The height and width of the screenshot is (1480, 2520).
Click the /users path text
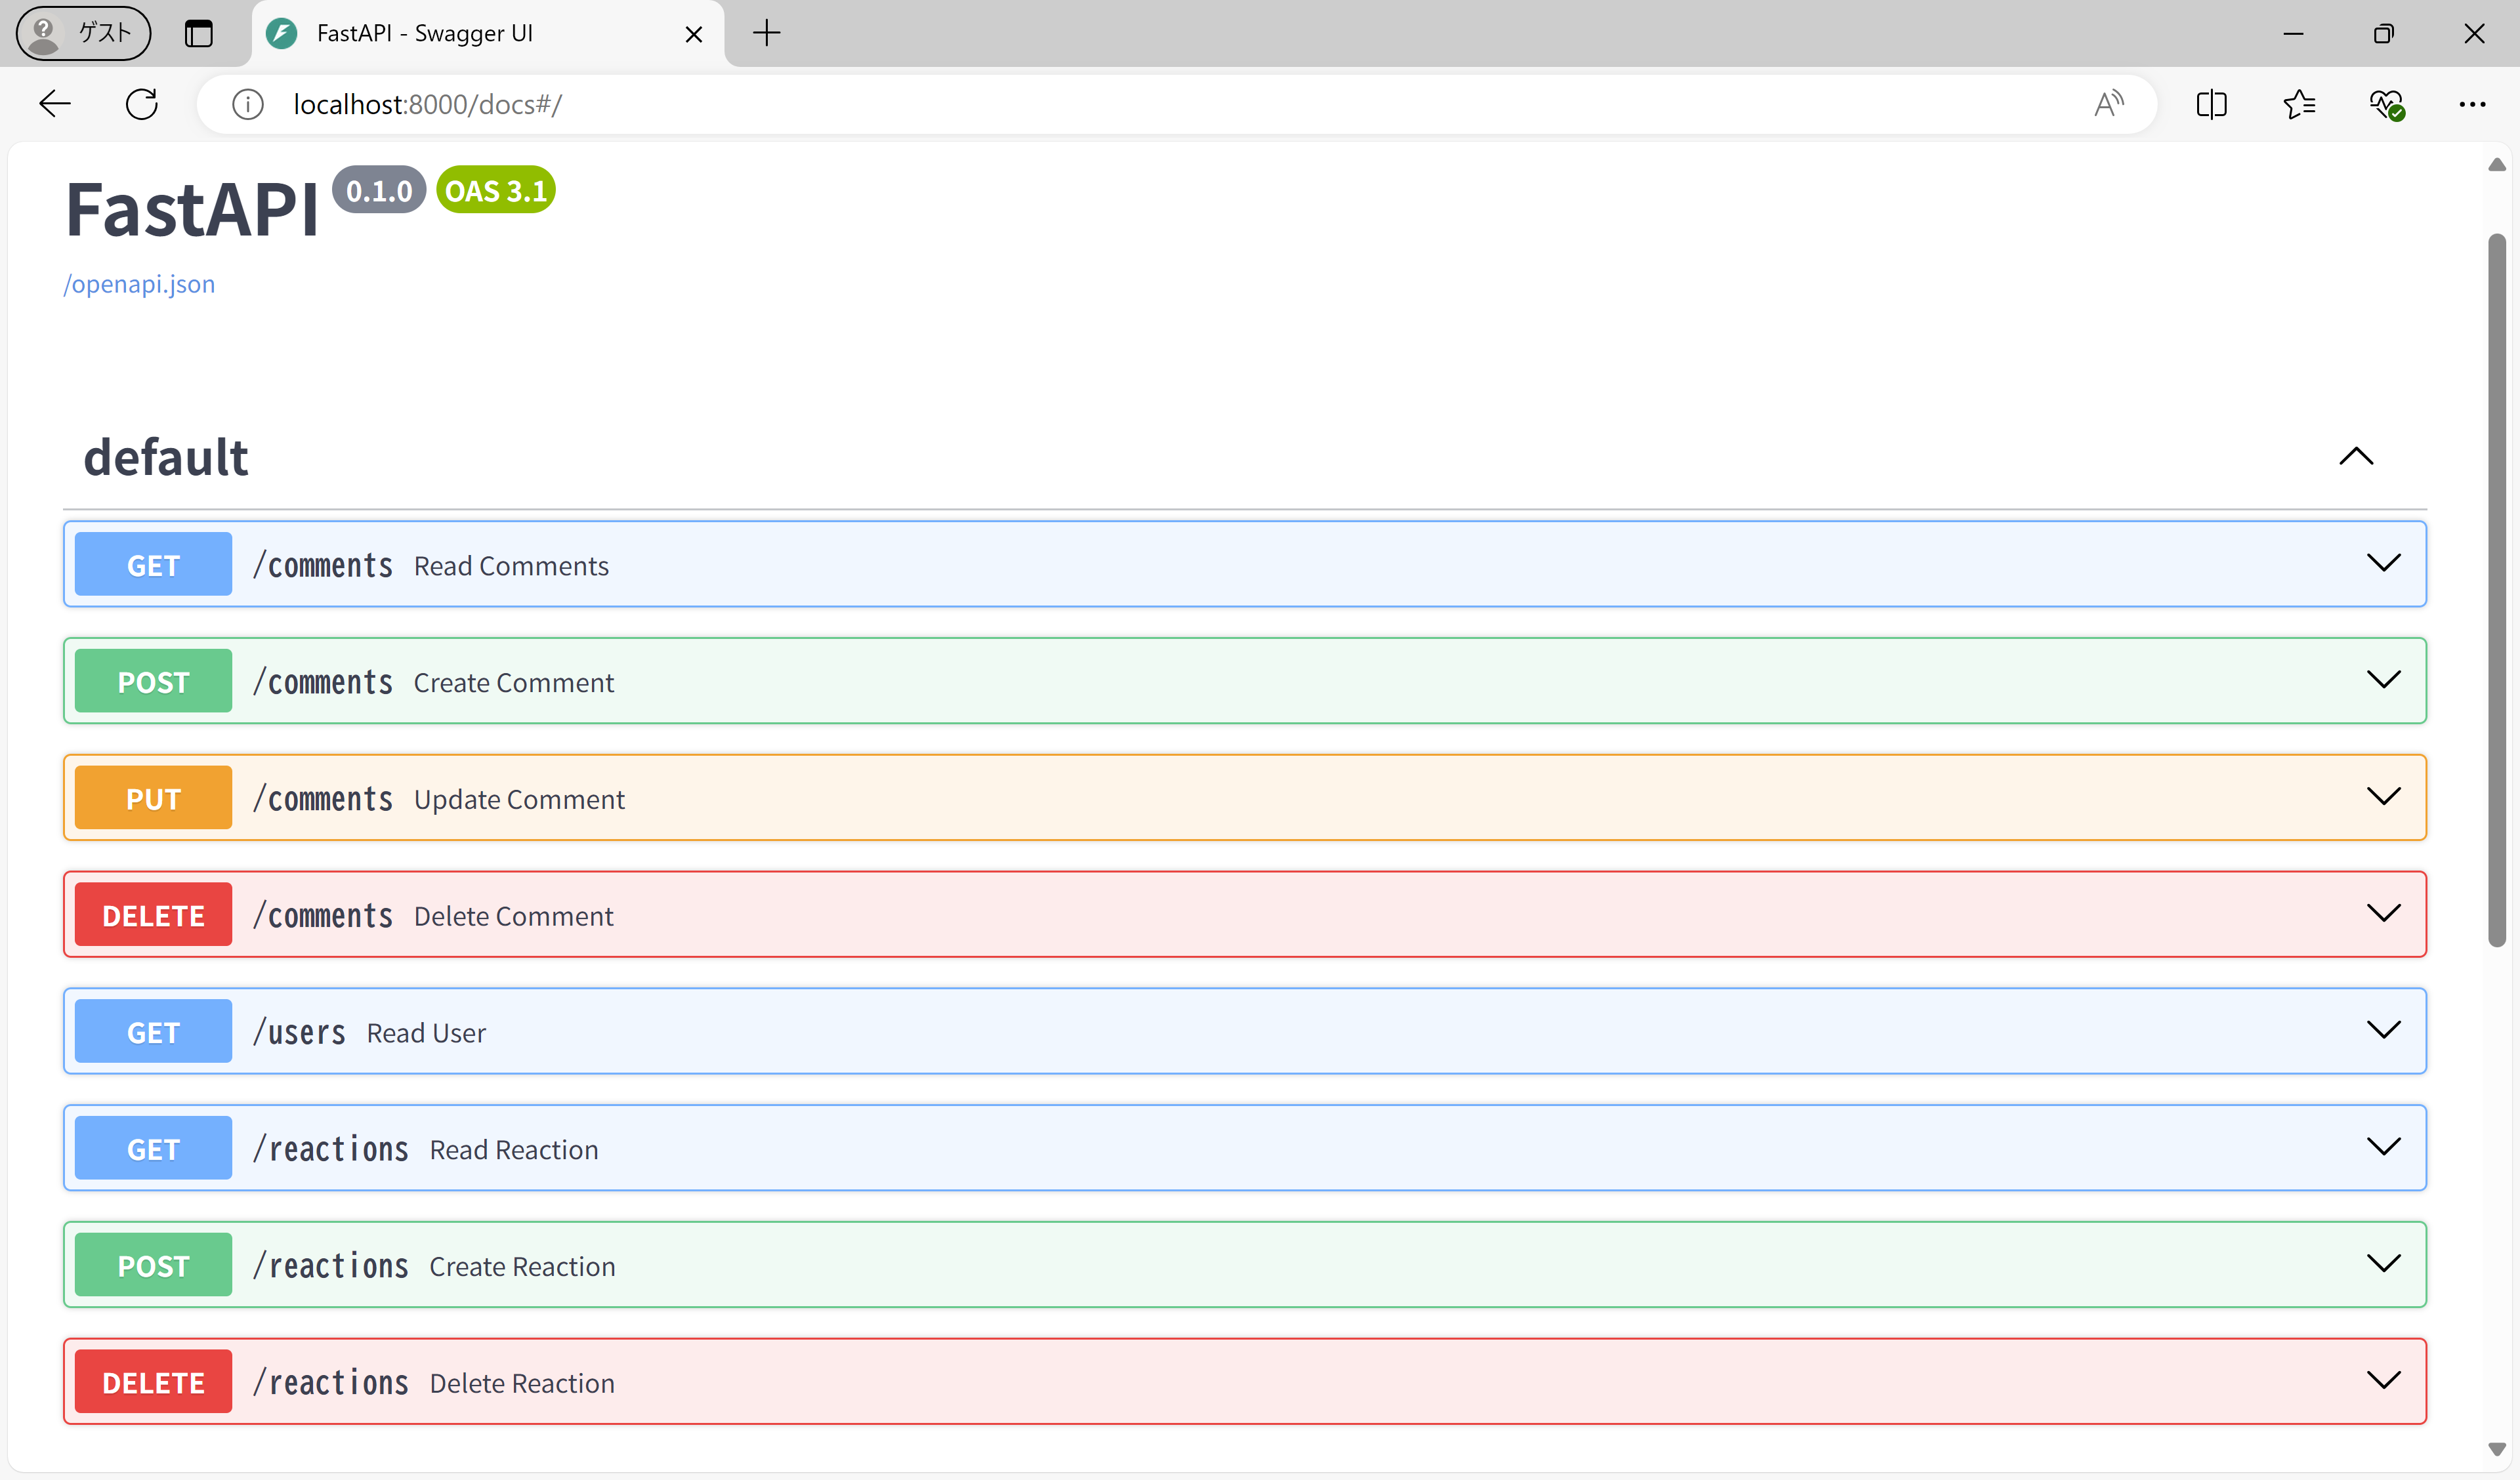[x=299, y=1032]
